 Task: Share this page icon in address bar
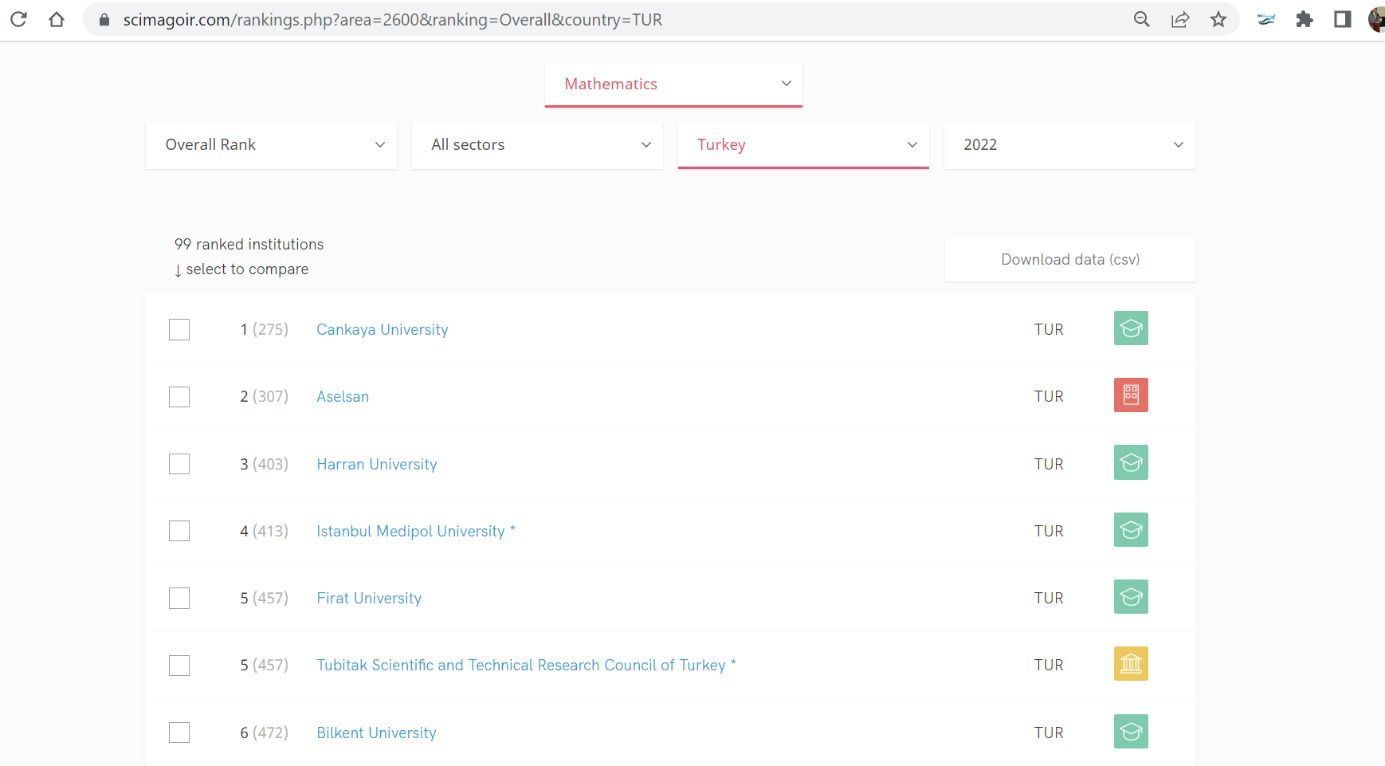point(1180,19)
